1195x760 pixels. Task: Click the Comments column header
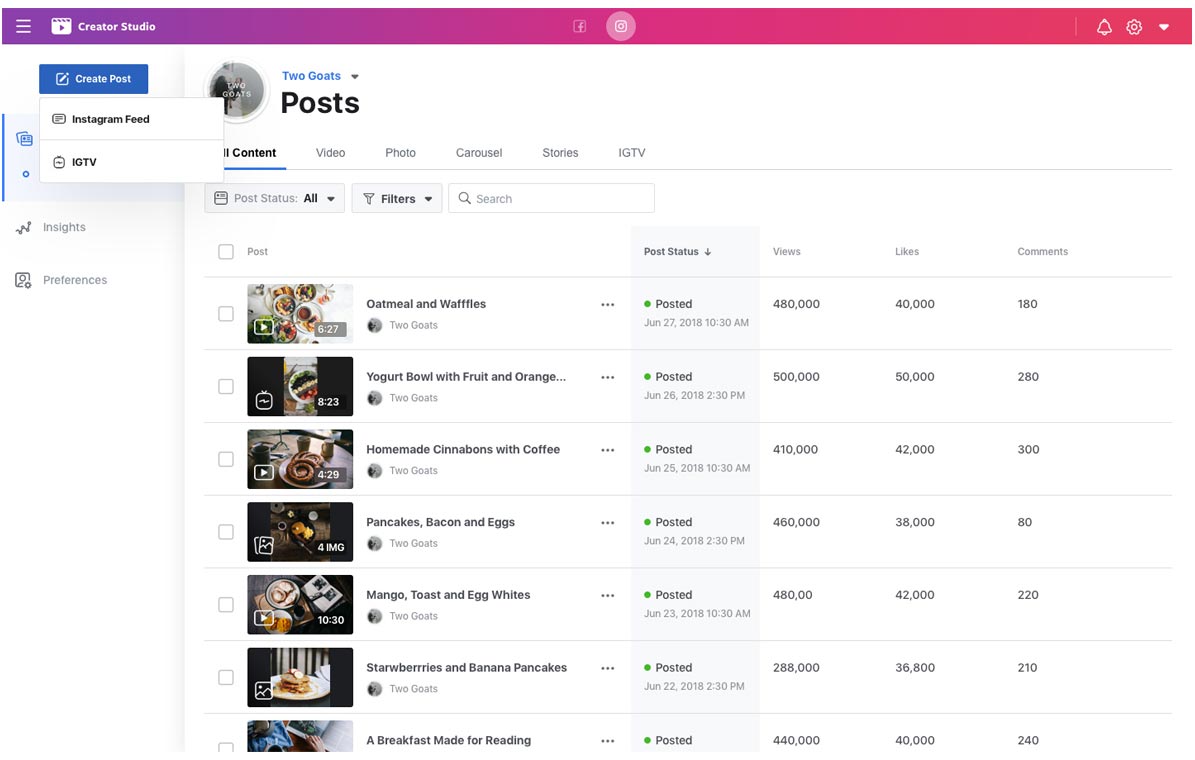1043,252
